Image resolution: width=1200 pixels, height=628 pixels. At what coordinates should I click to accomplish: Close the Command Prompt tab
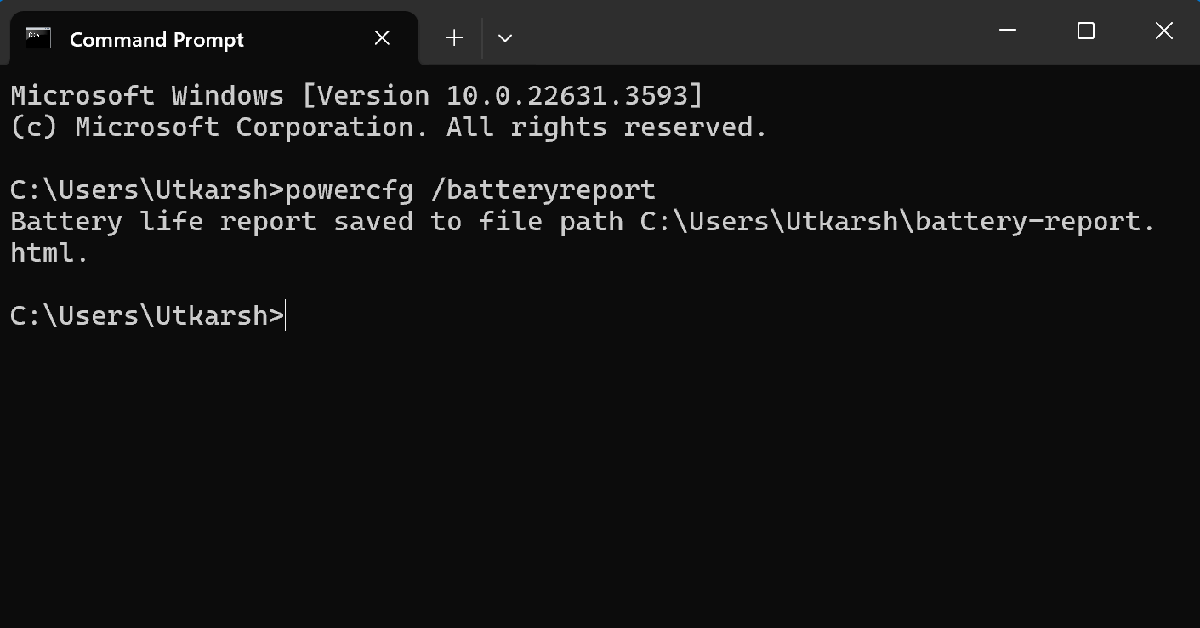click(x=382, y=39)
